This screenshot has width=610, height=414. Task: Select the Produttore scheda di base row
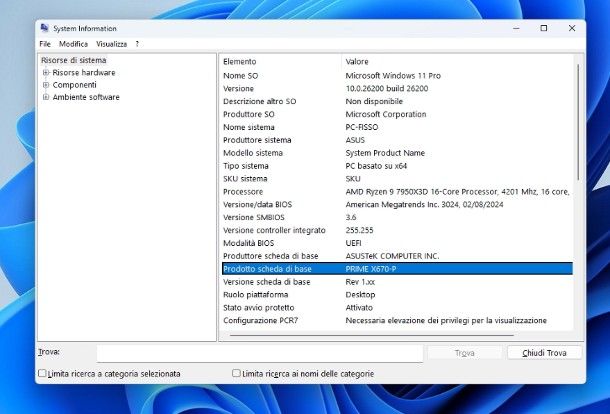[397, 256]
